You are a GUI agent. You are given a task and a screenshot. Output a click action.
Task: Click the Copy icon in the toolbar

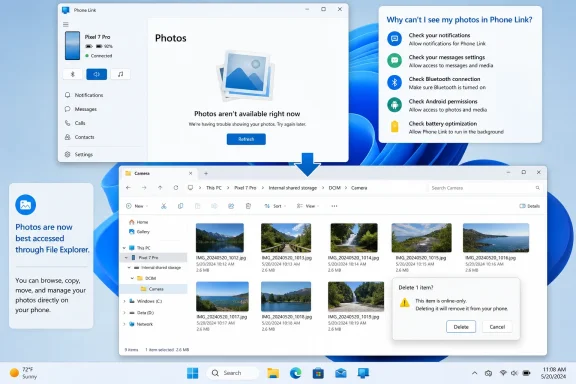pyautogui.click(x=180, y=206)
